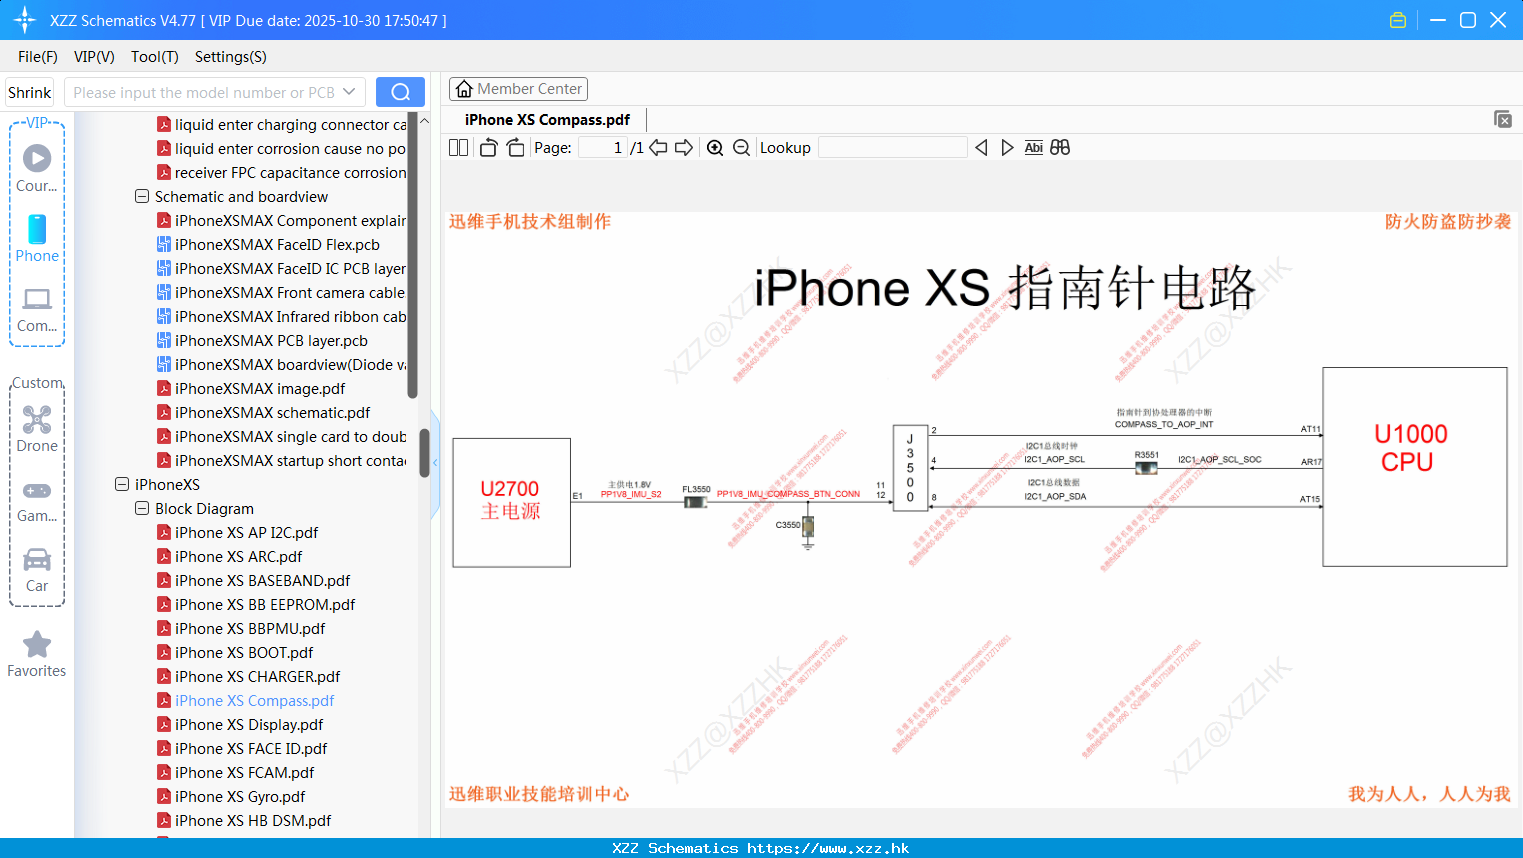Open iPhone XS Display.pdf

tap(249, 725)
